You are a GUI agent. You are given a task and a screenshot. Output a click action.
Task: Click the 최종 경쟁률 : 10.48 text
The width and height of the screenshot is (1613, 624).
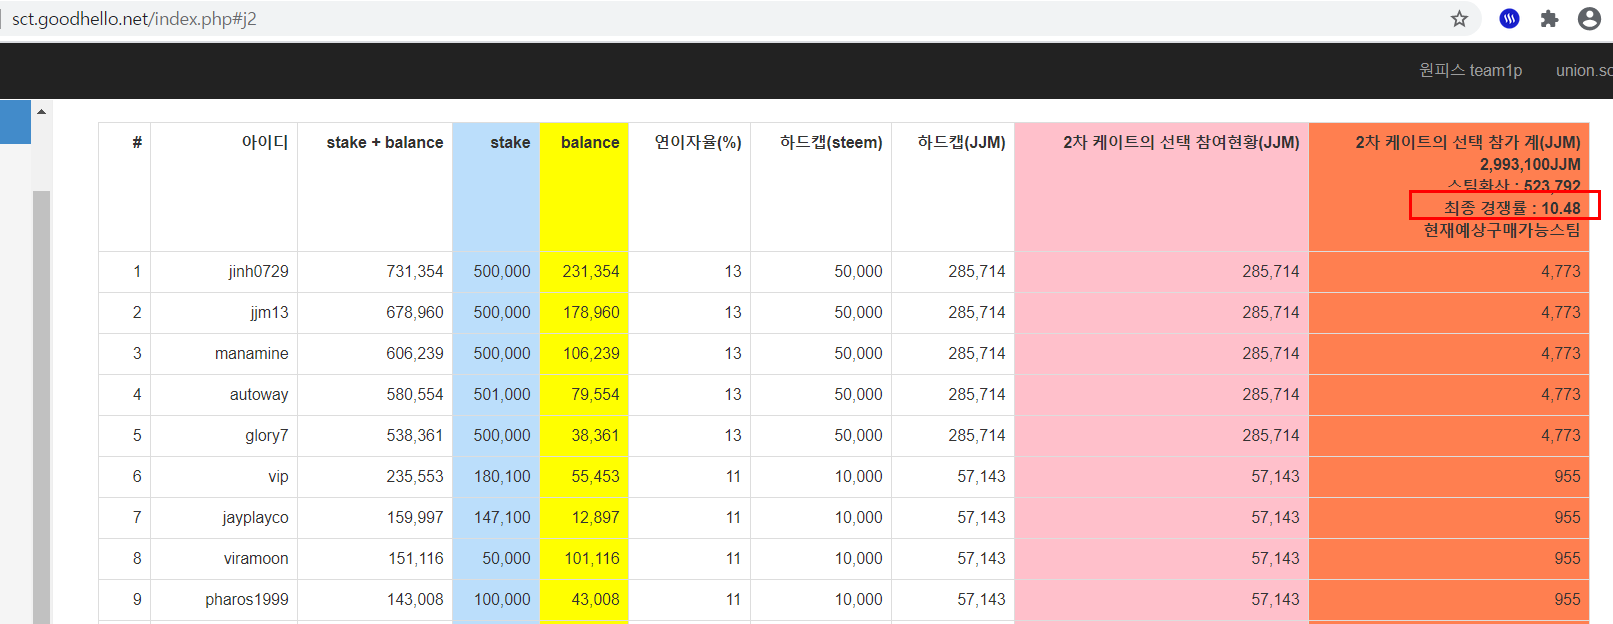click(1512, 208)
